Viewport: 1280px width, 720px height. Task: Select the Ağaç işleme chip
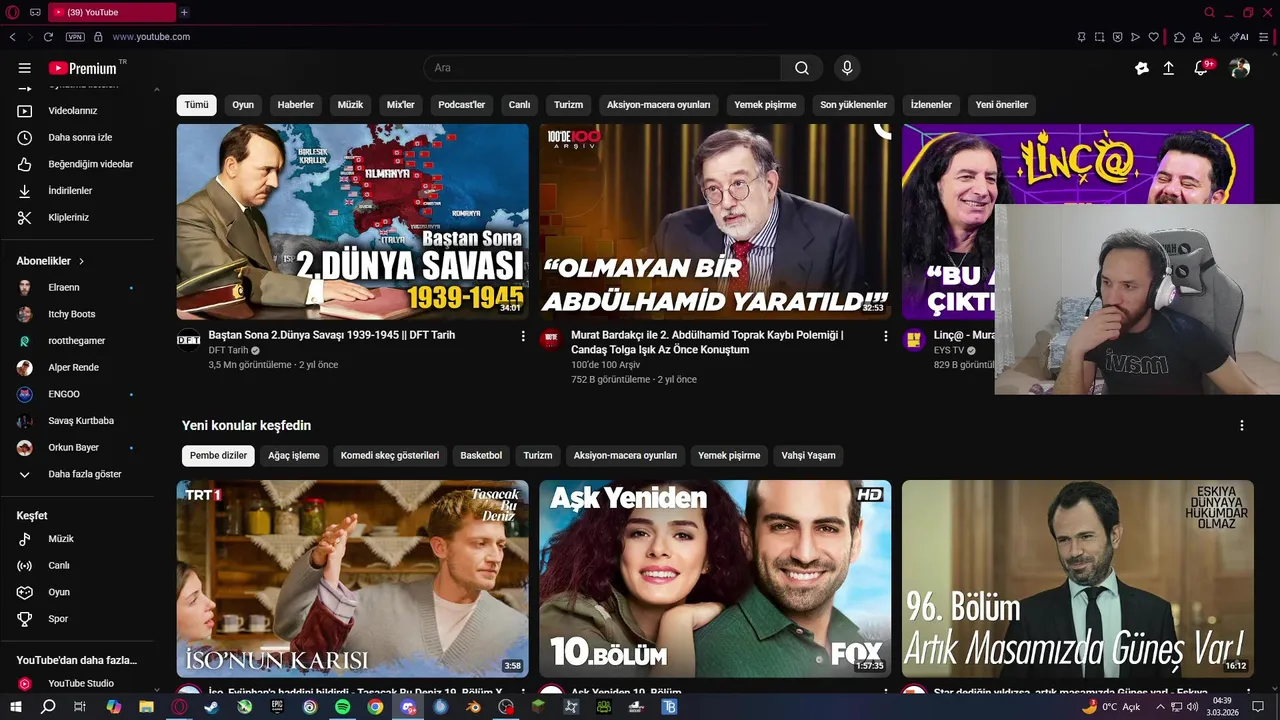click(294, 455)
